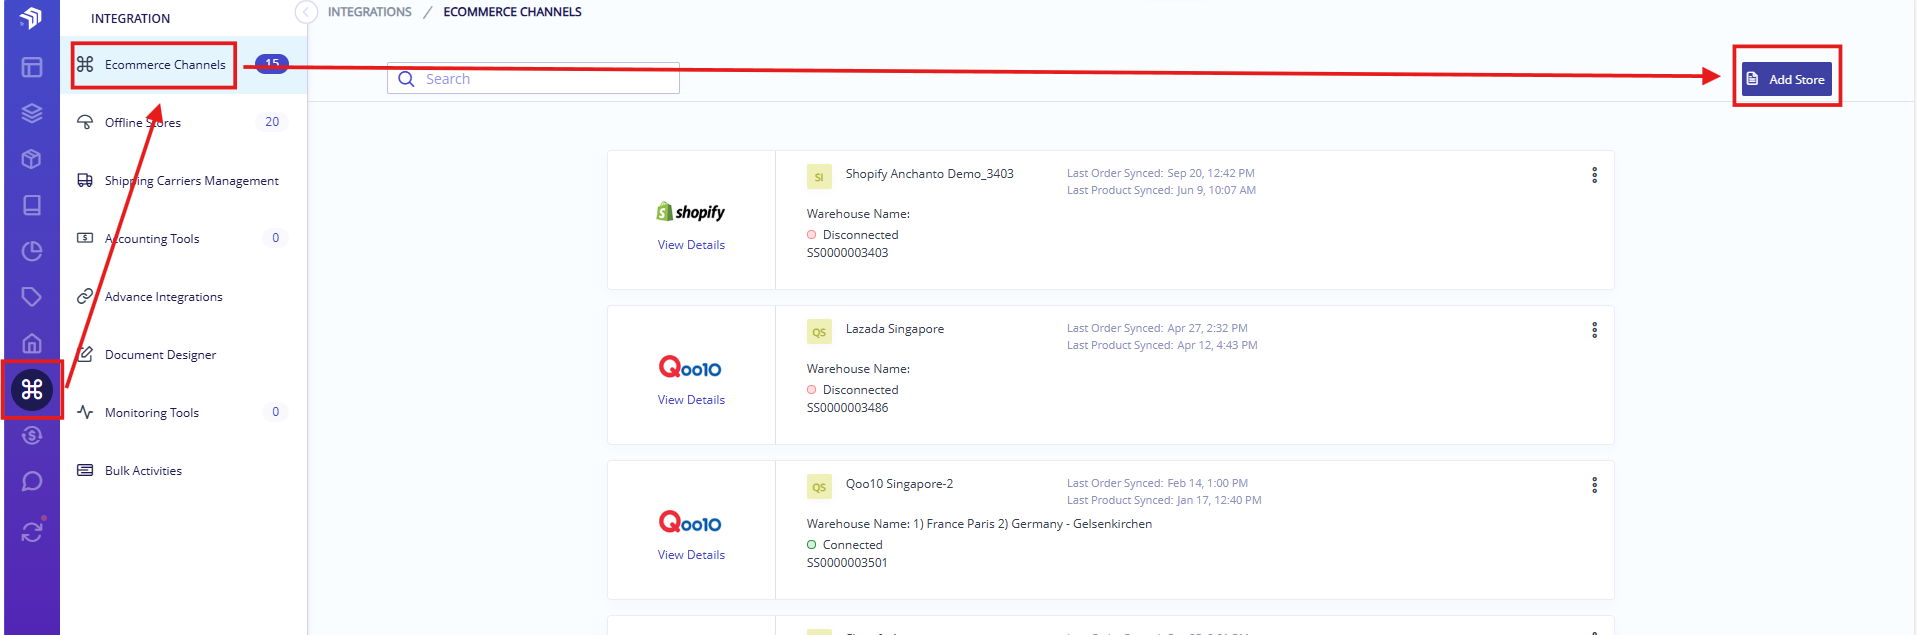Open Document Designer menu item

coord(184,355)
